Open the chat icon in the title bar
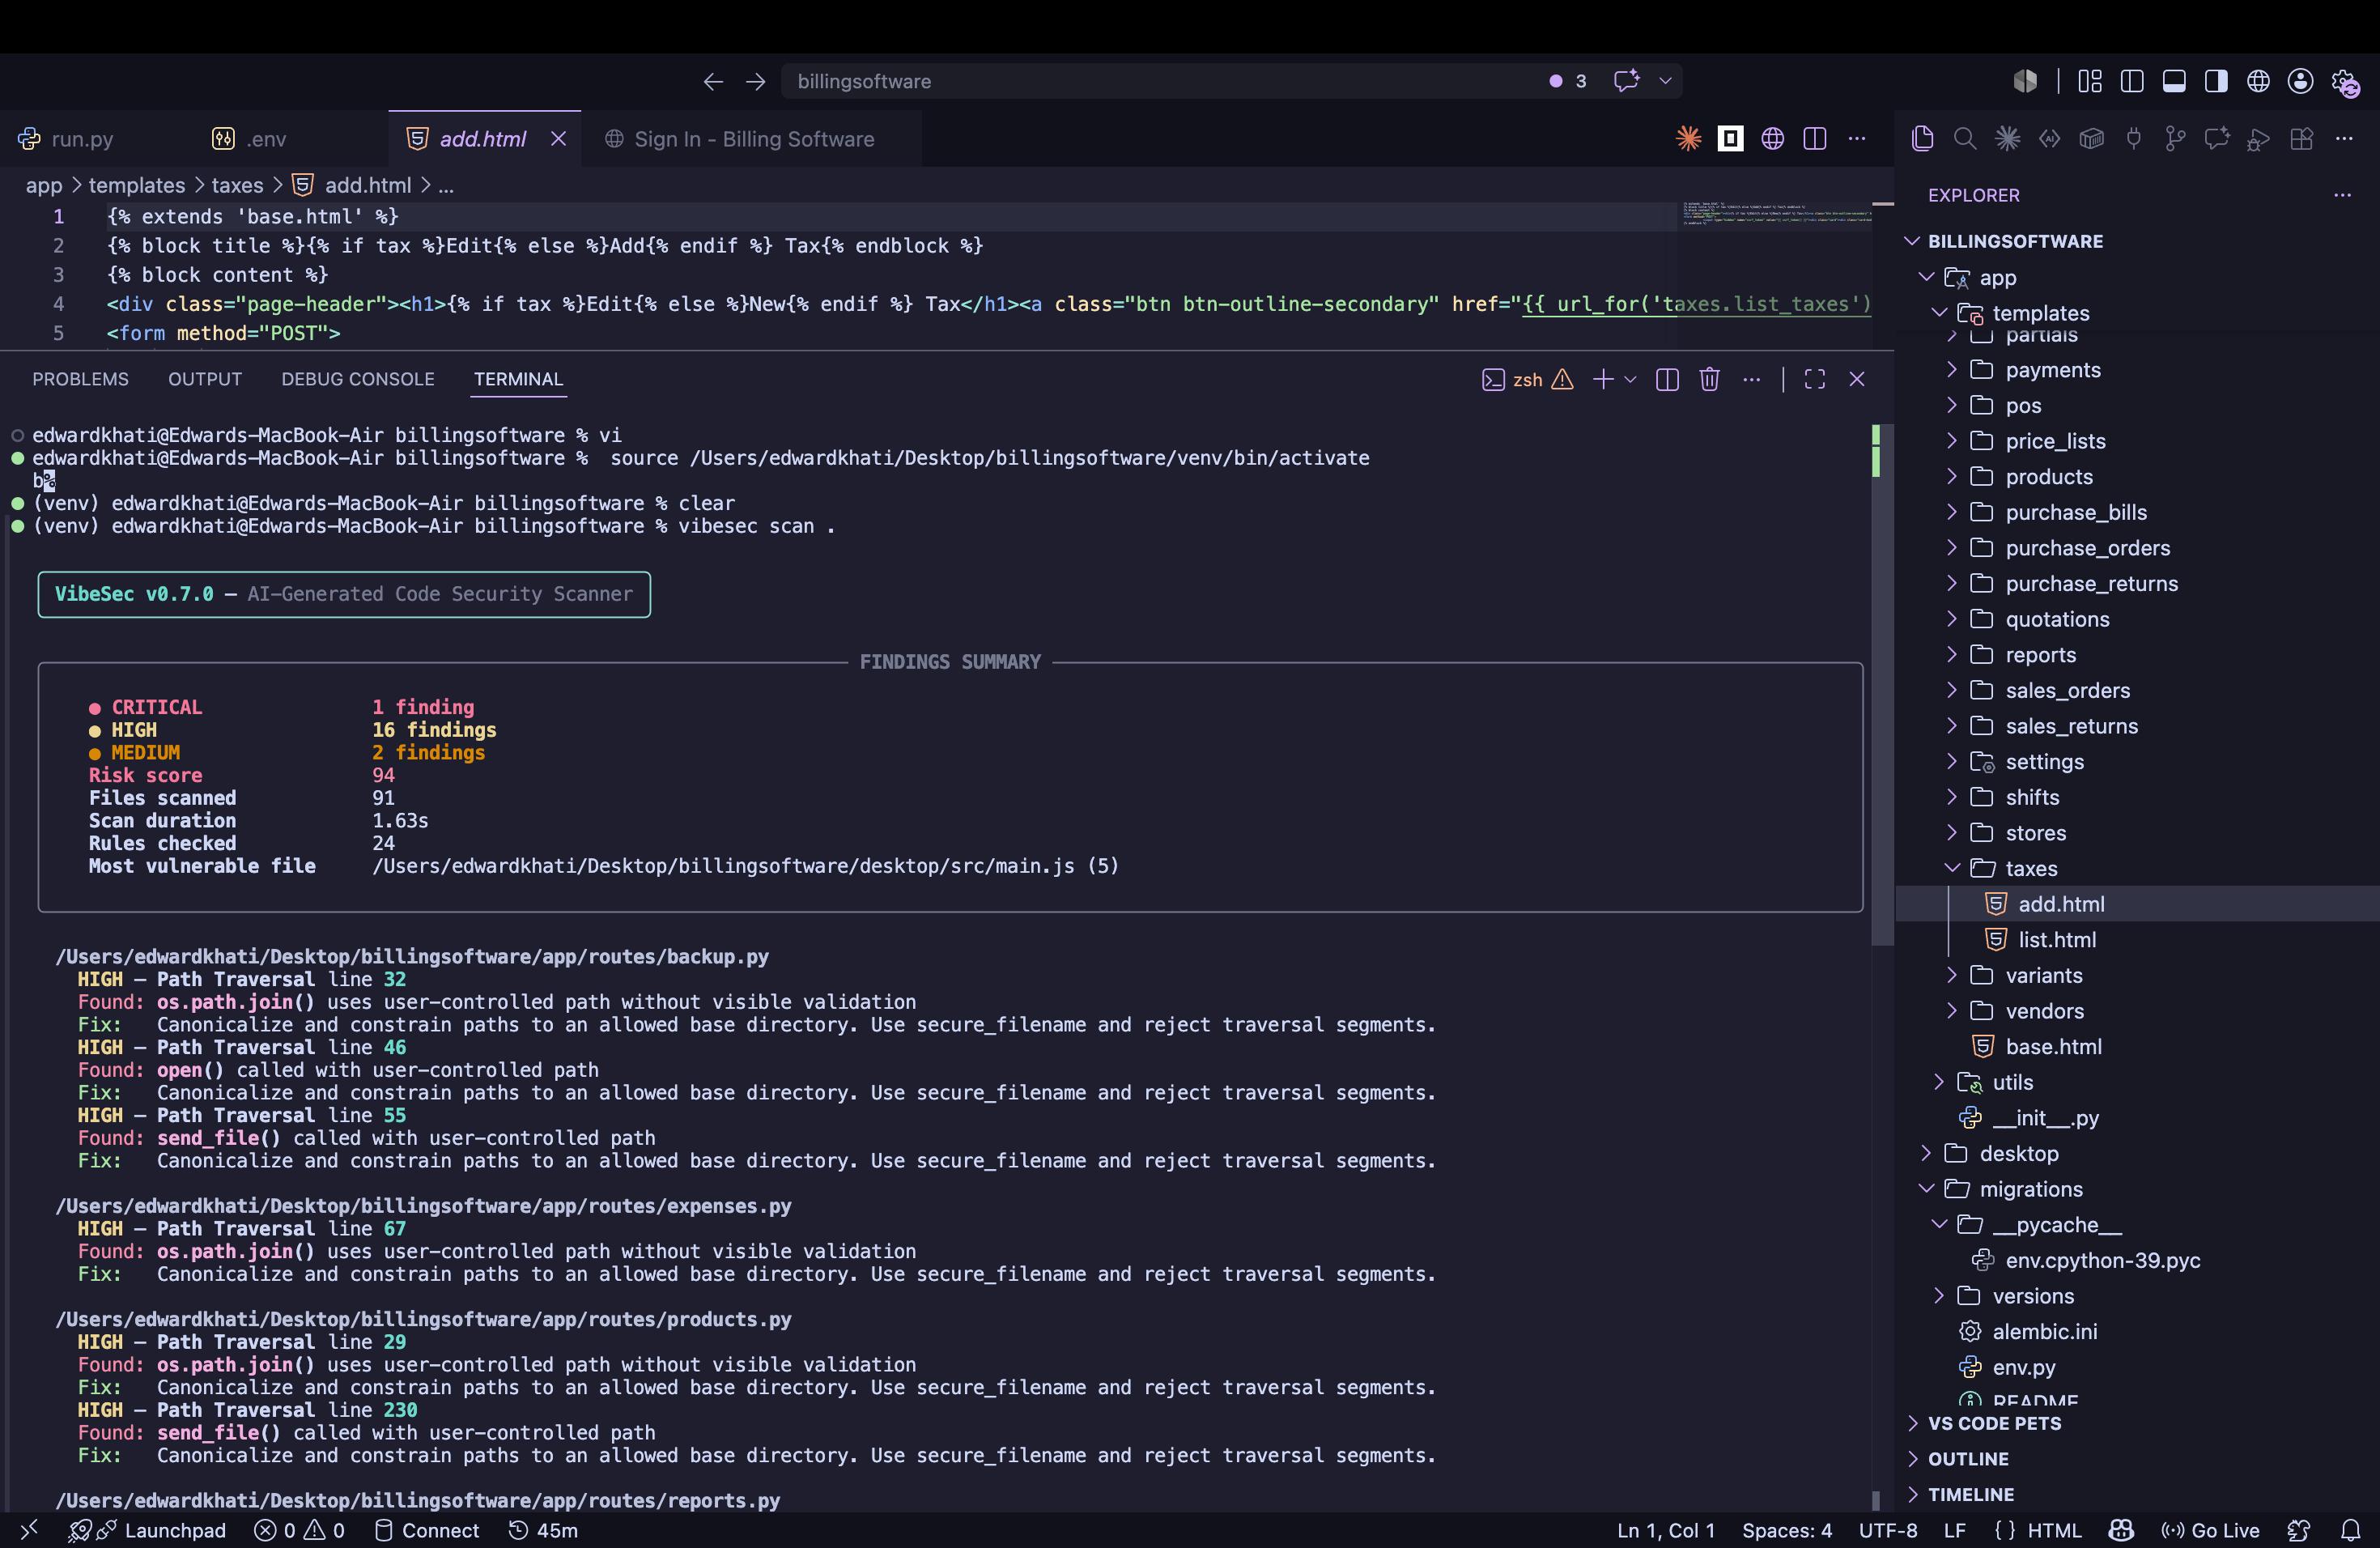The width and height of the screenshot is (2380, 1548). coord(1626,81)
